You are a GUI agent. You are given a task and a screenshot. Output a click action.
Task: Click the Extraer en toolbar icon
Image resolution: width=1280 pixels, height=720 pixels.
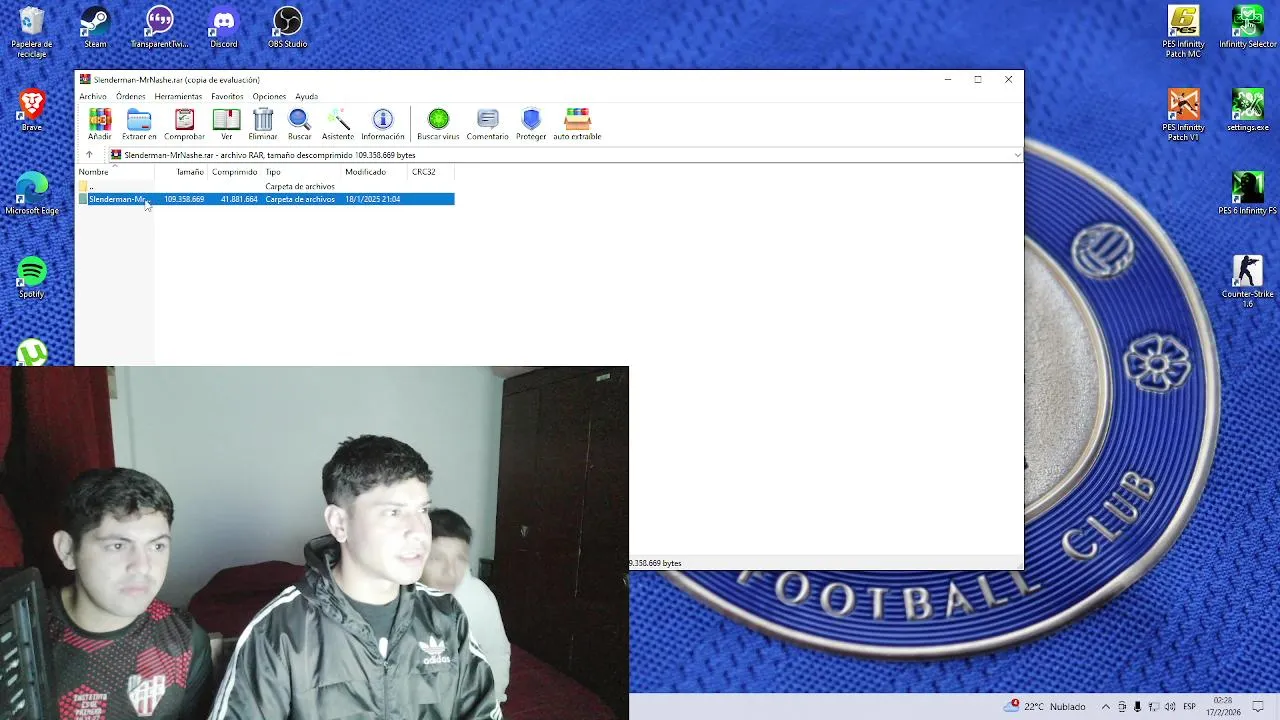[x=139, y=124]
